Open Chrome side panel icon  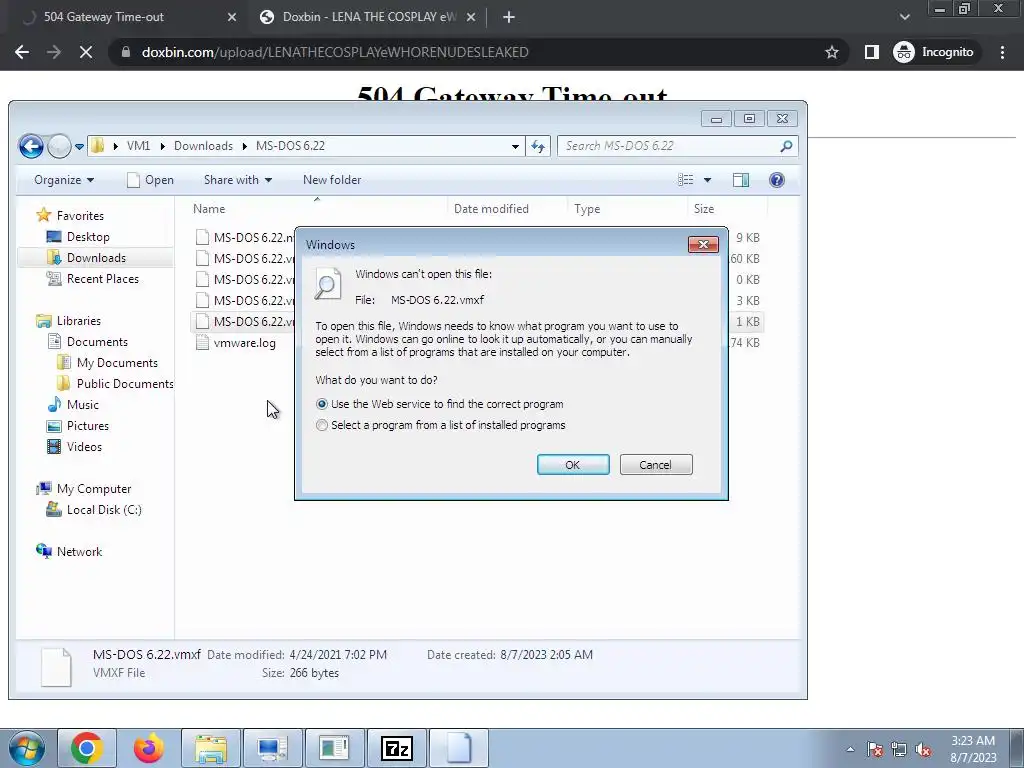click(871, 52)
